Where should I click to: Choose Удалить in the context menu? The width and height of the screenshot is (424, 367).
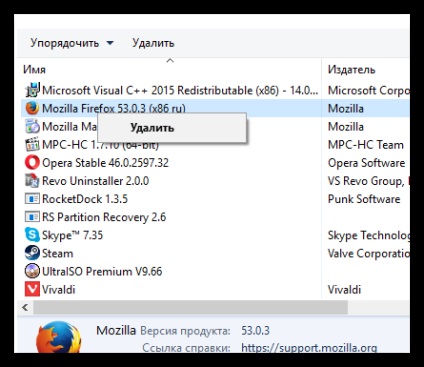[152, 128]
